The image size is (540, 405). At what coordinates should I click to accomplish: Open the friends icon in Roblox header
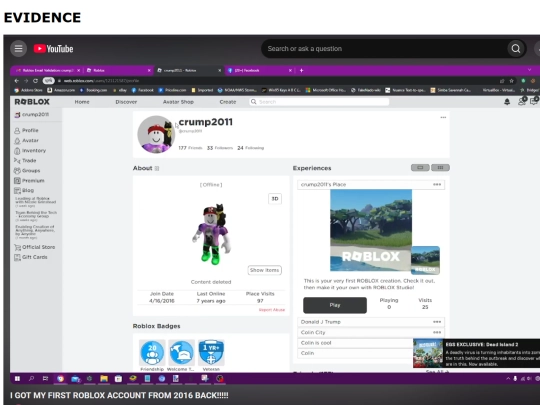tap(522, 101)
